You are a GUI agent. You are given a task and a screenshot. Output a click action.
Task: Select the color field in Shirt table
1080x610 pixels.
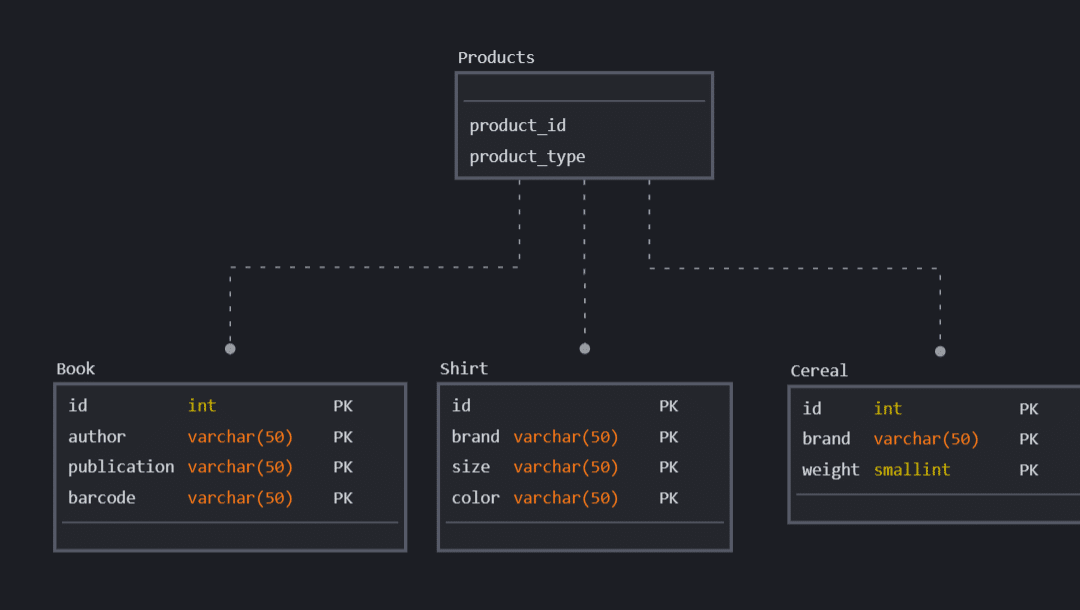click(476, 498)
